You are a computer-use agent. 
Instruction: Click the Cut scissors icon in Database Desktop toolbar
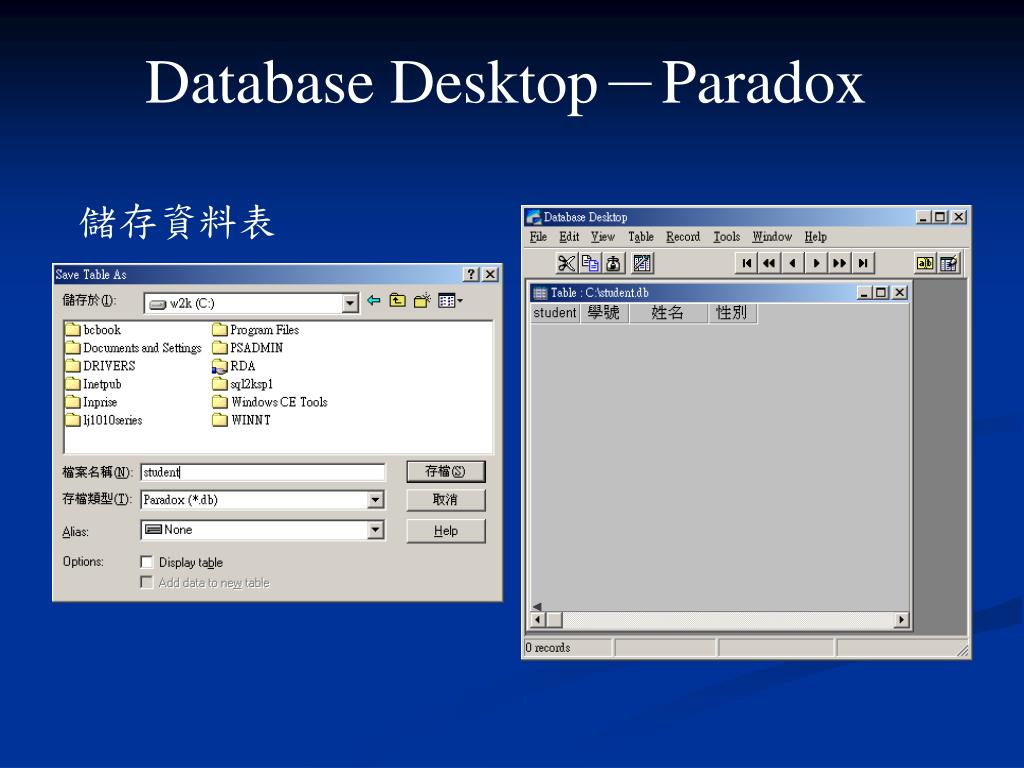(x=566, y=263)
